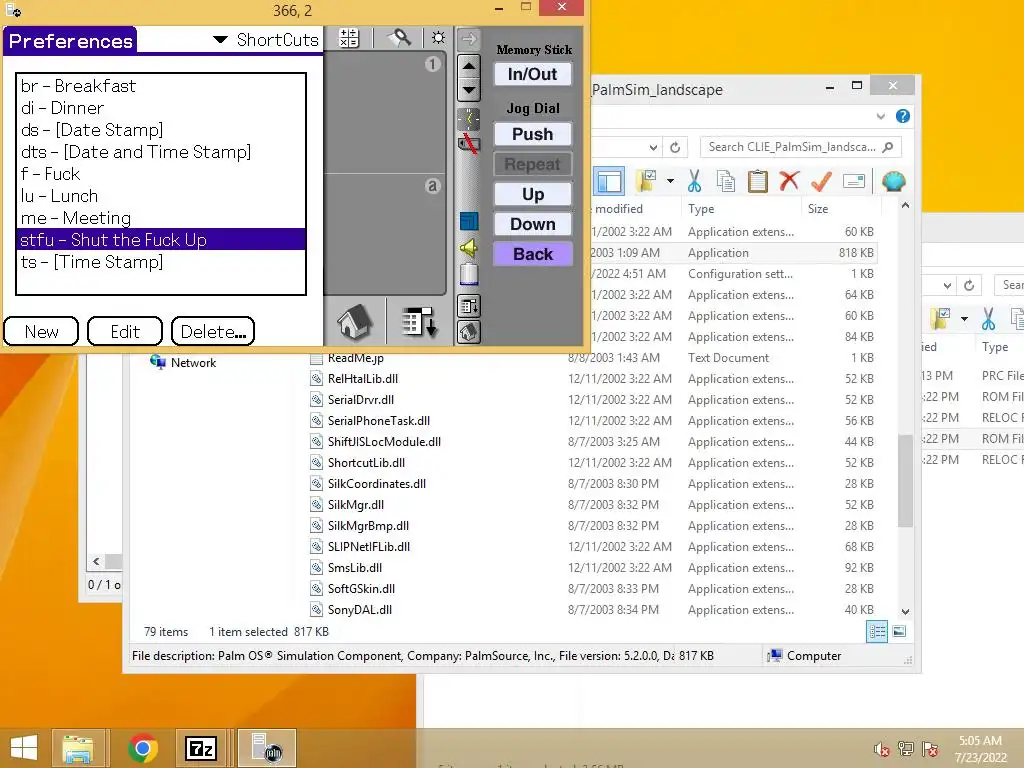The image size is (1024, 768).
Task: Open 7-Zip from taskbar
Action: (200, 748)
